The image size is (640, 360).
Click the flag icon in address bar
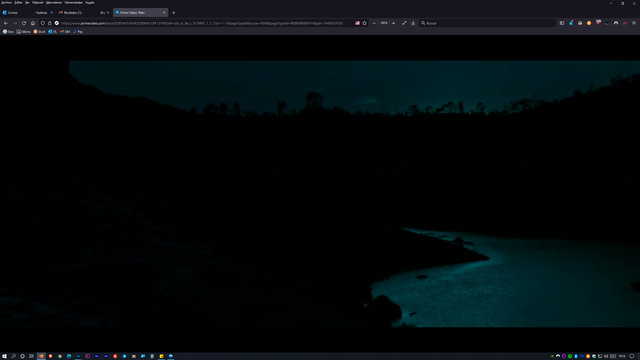(x=358, y=23)
